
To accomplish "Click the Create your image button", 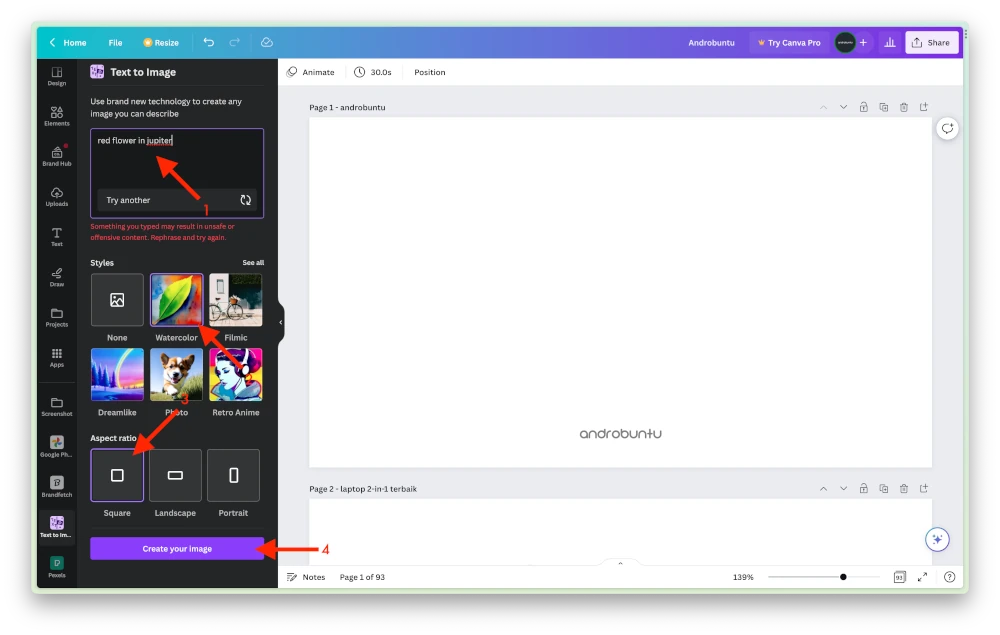I will [x=177, y=548].
